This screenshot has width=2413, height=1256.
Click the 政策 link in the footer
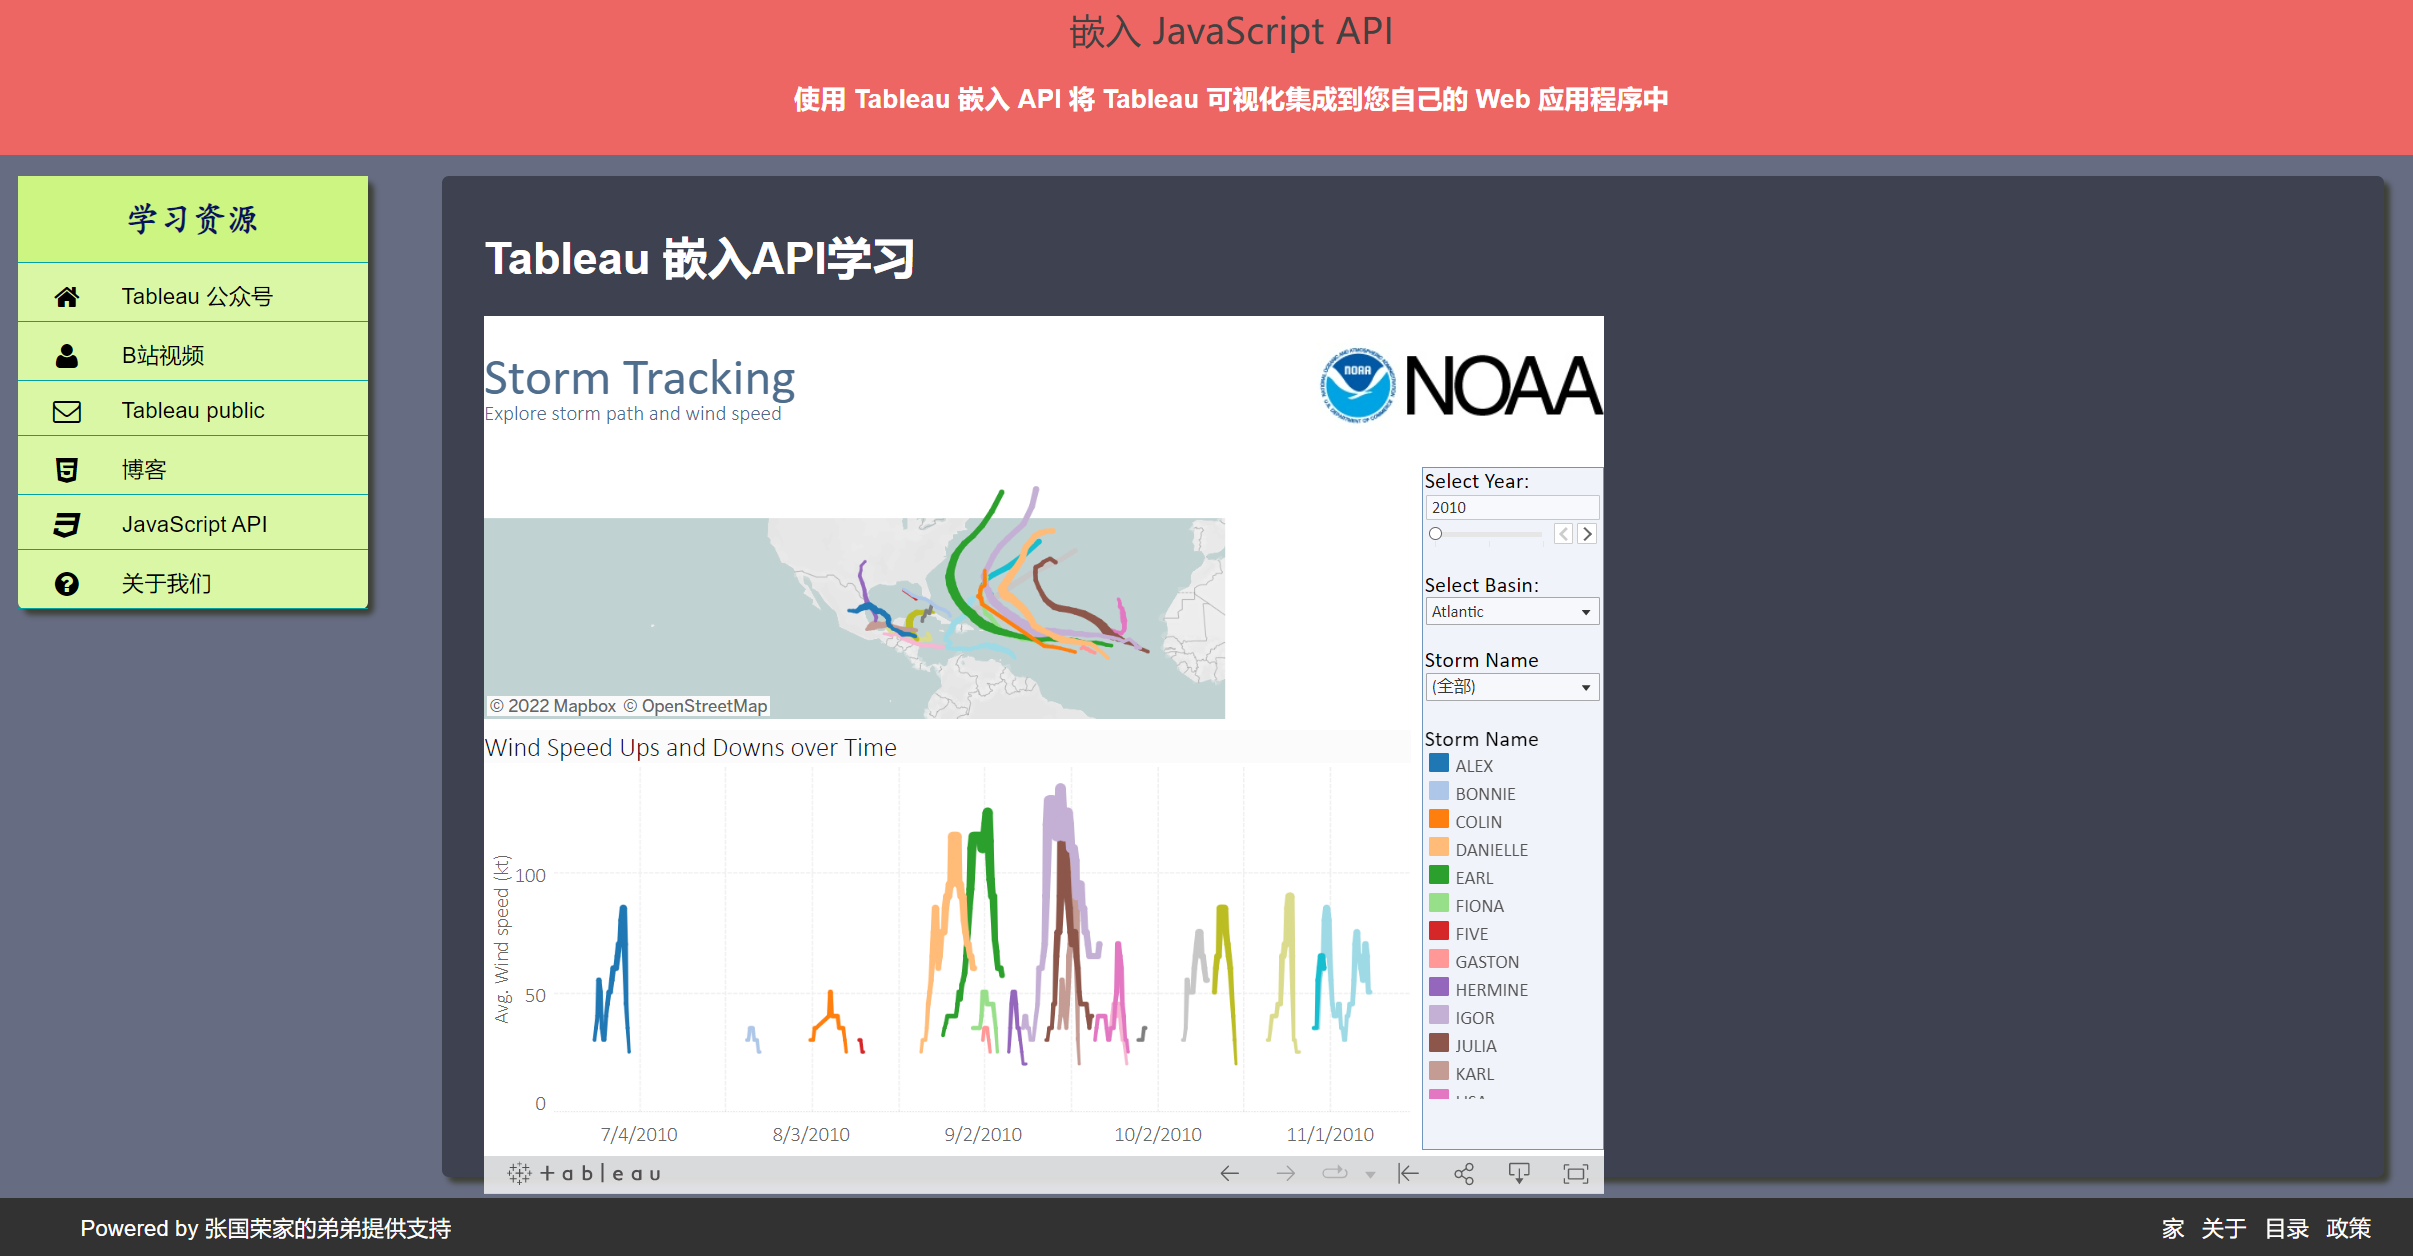click(2350, 1228)
